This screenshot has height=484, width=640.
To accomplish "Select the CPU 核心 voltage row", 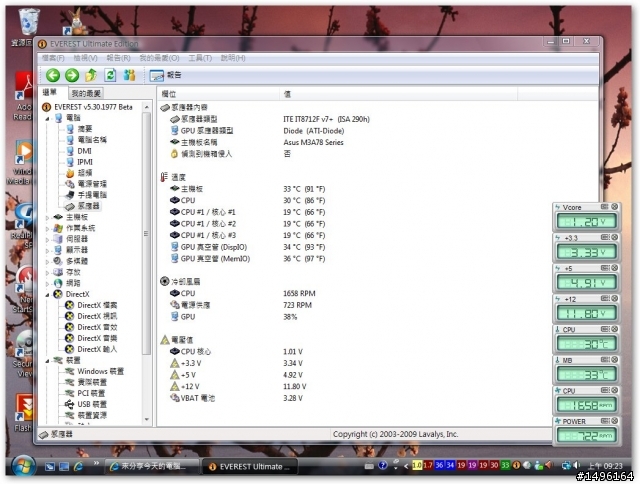I will 236,352.
